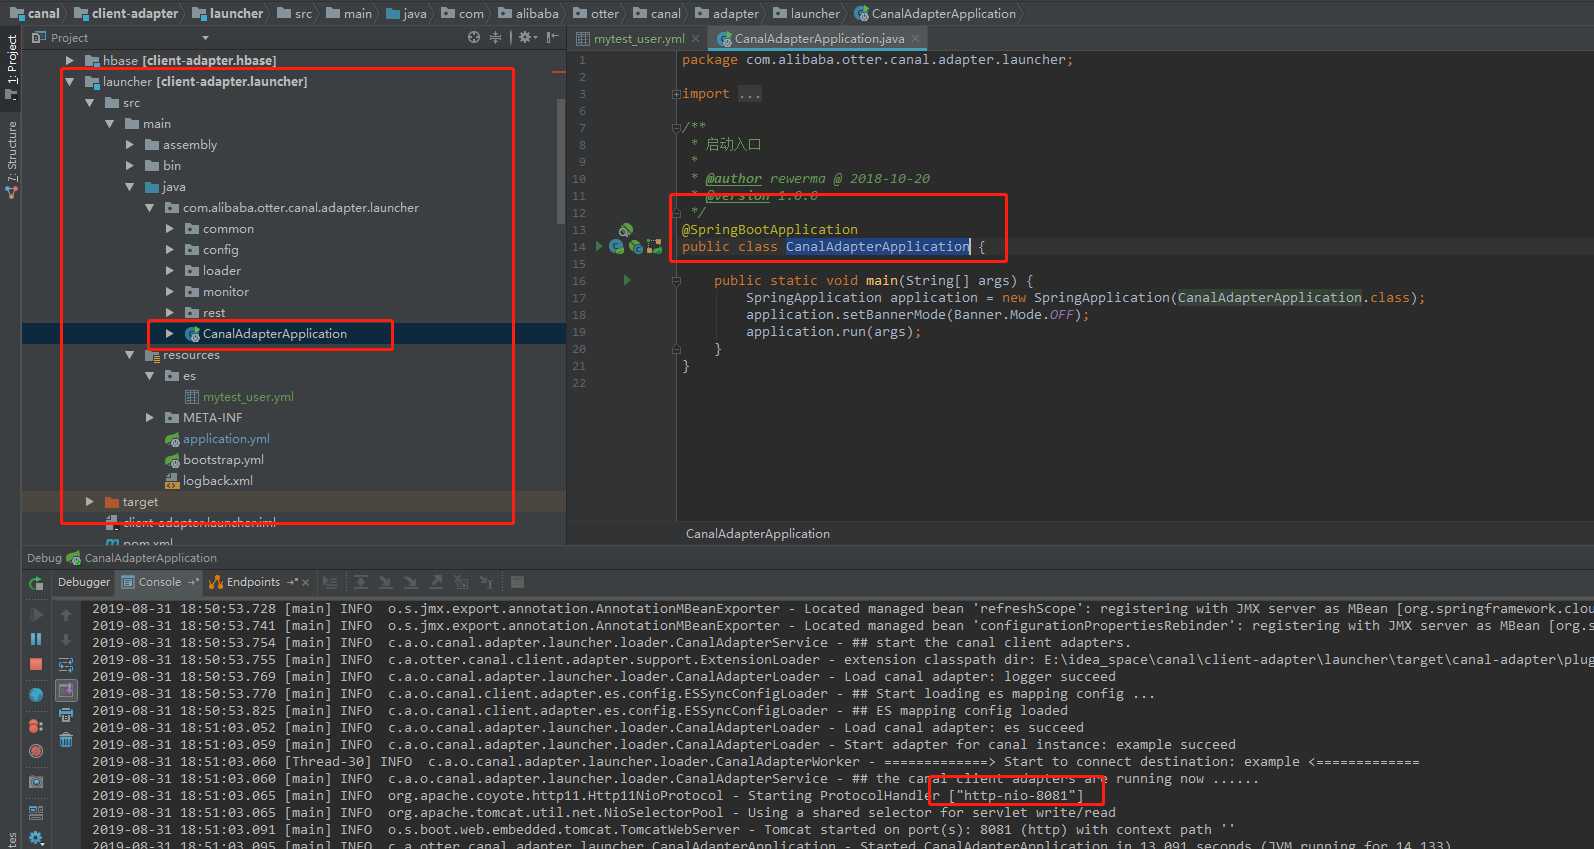Open debug Settings gear icon
The image size is (1594, 849).
36,838
